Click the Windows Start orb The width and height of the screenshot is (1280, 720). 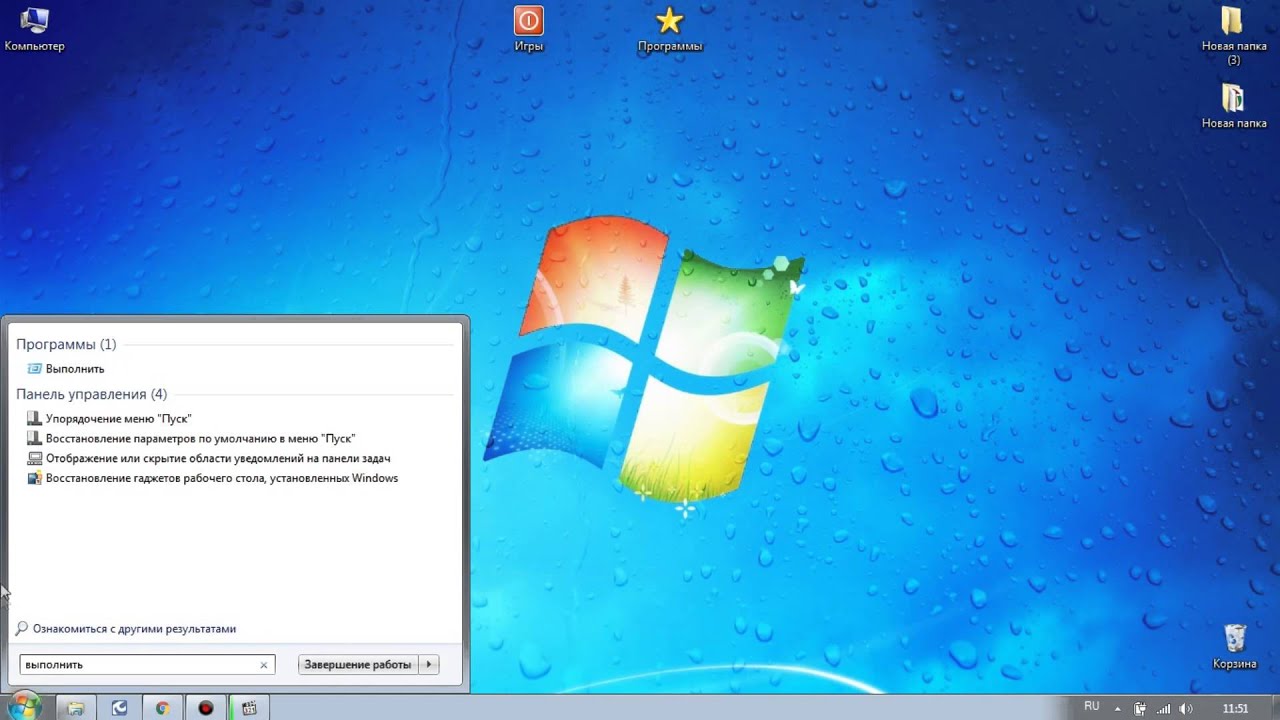25,706
